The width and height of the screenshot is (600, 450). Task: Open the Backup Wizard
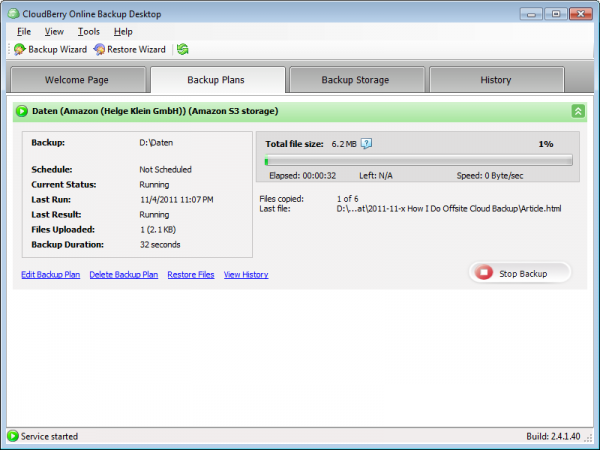point(51,49)
